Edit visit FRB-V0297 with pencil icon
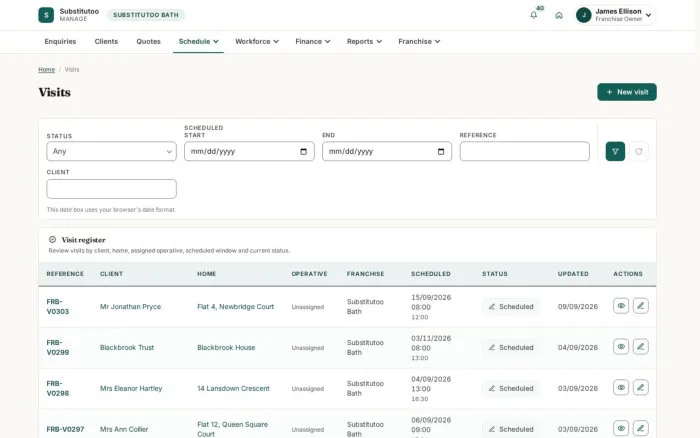 tap(640, 428)
